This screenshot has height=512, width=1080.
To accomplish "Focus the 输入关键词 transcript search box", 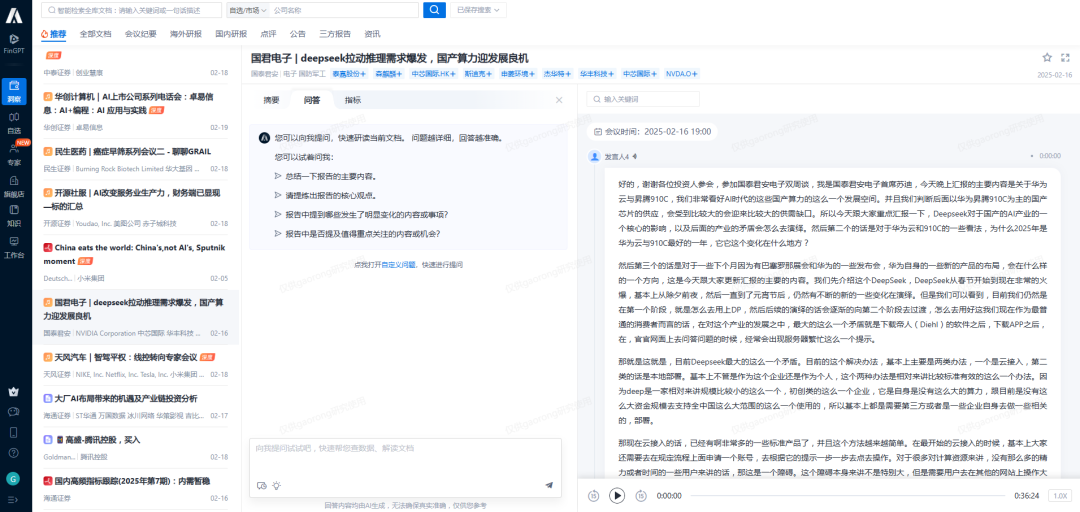I will 643,99.
